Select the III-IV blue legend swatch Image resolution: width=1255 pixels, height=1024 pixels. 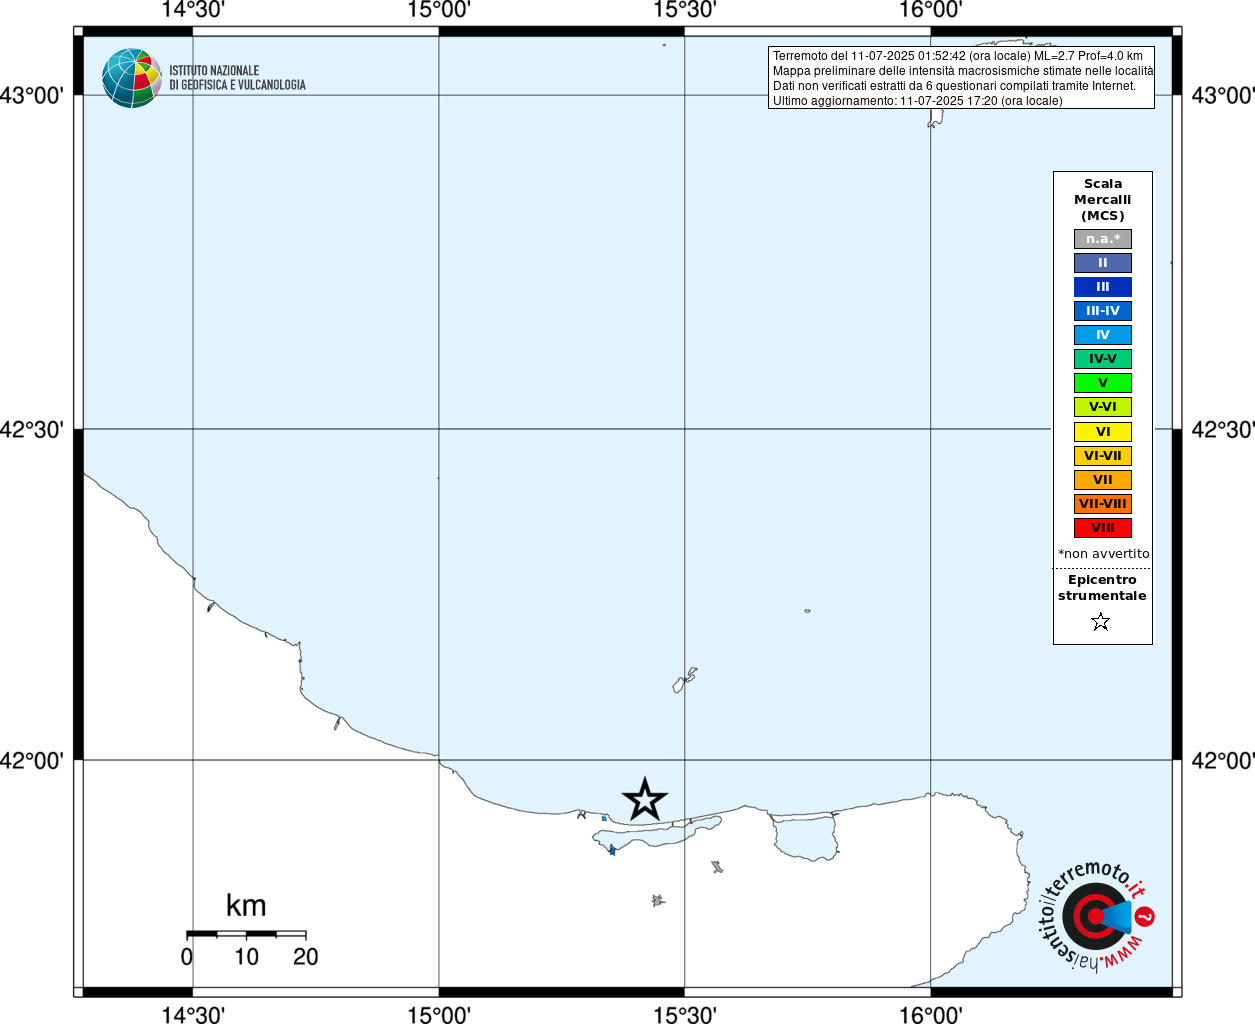1103,311
